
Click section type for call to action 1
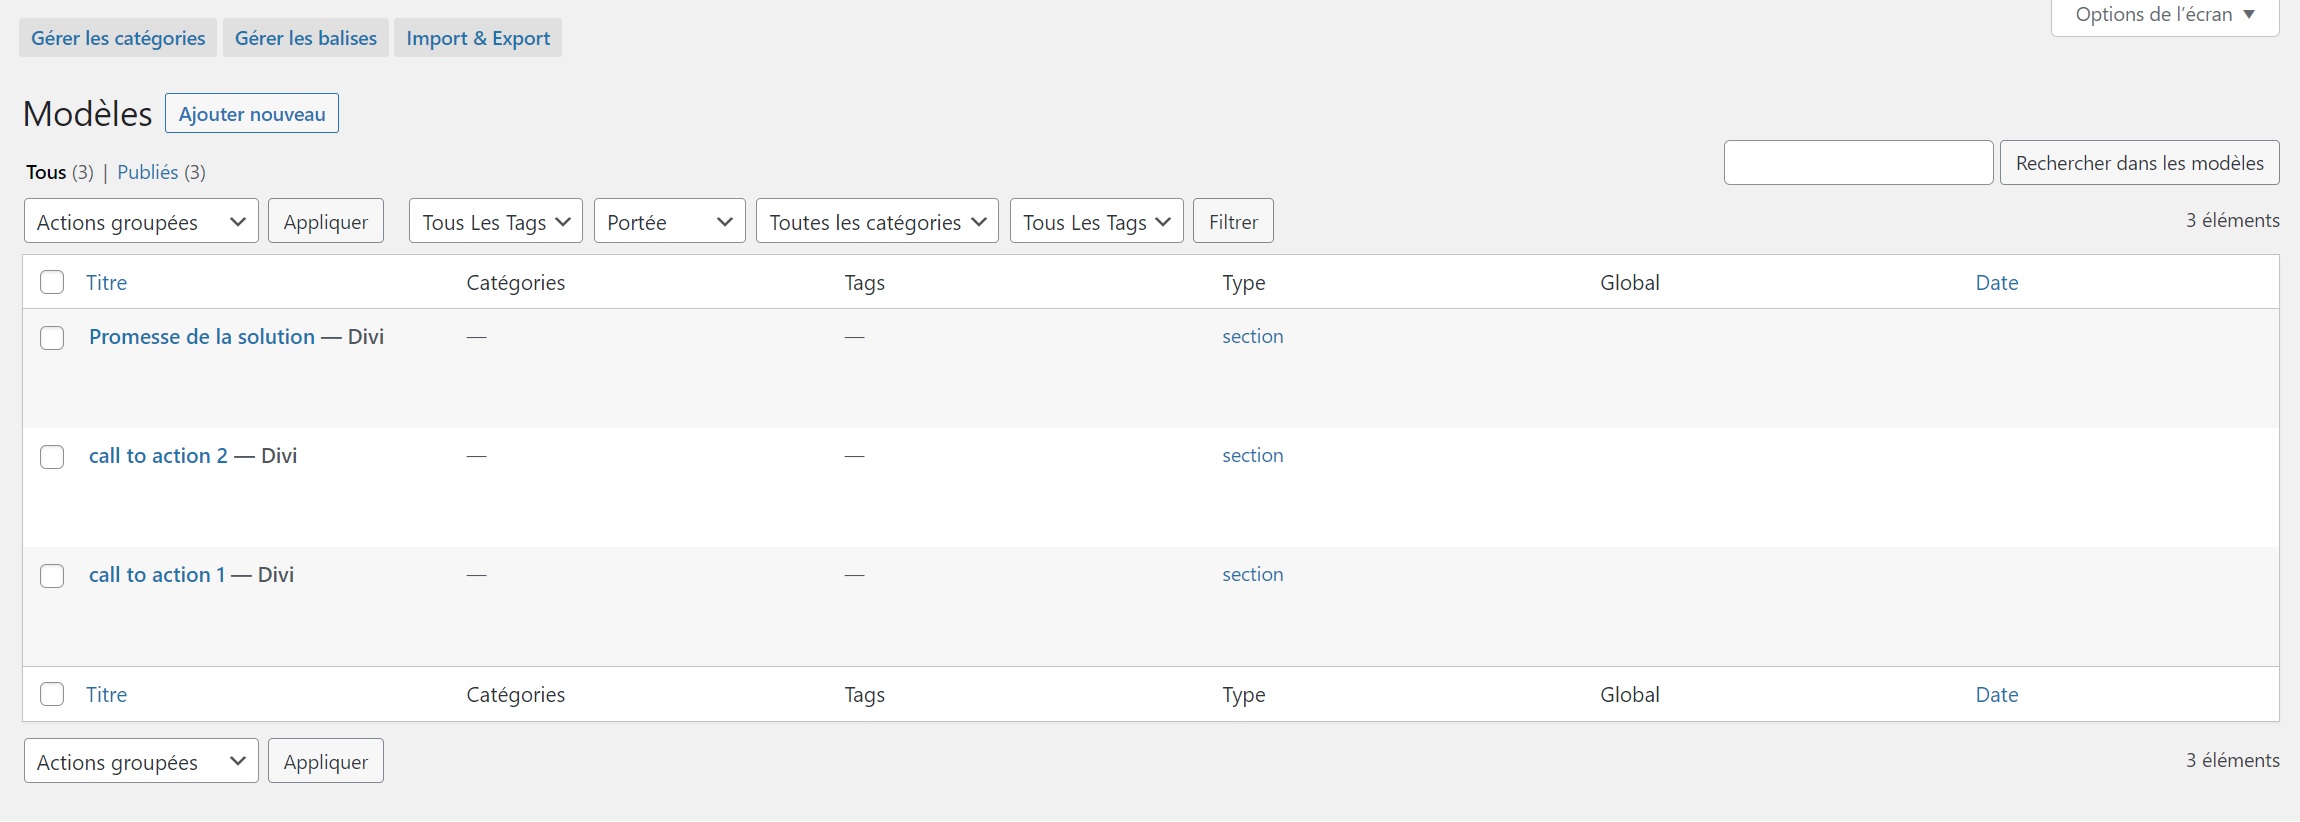(x=1252, y=575)
